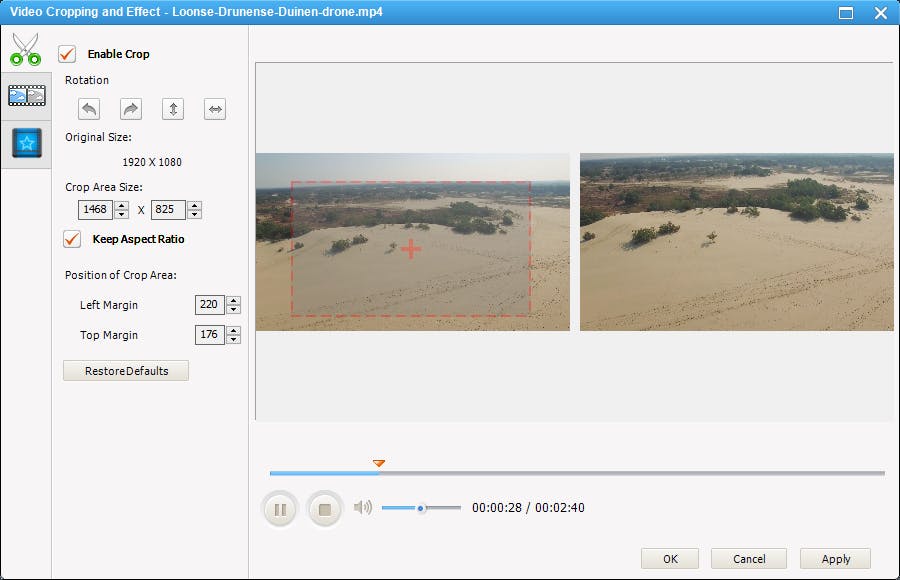
Task: Open the film strip Effect tab
Action: pyautogui.click(x=26, y=95)
